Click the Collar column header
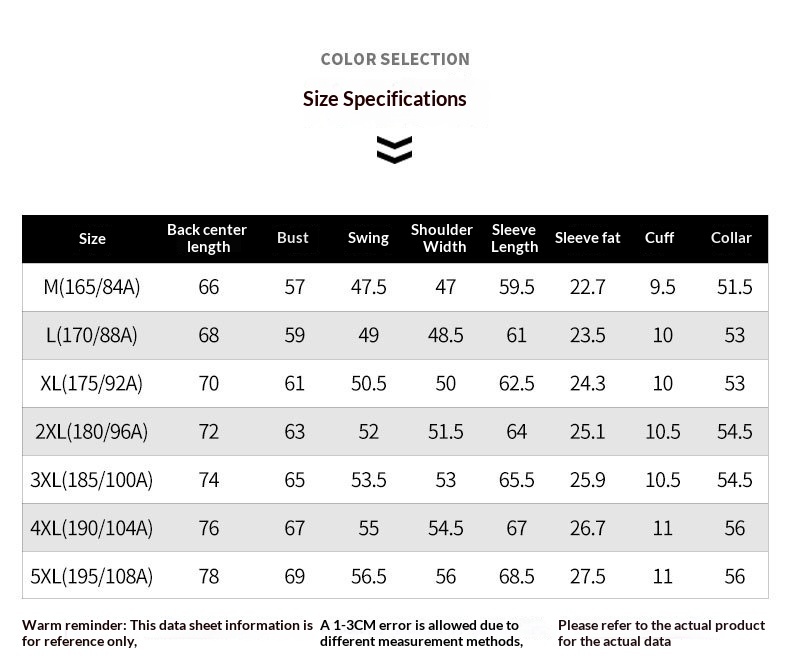Viewport: 790px width, 662px height. pos(731,238)
